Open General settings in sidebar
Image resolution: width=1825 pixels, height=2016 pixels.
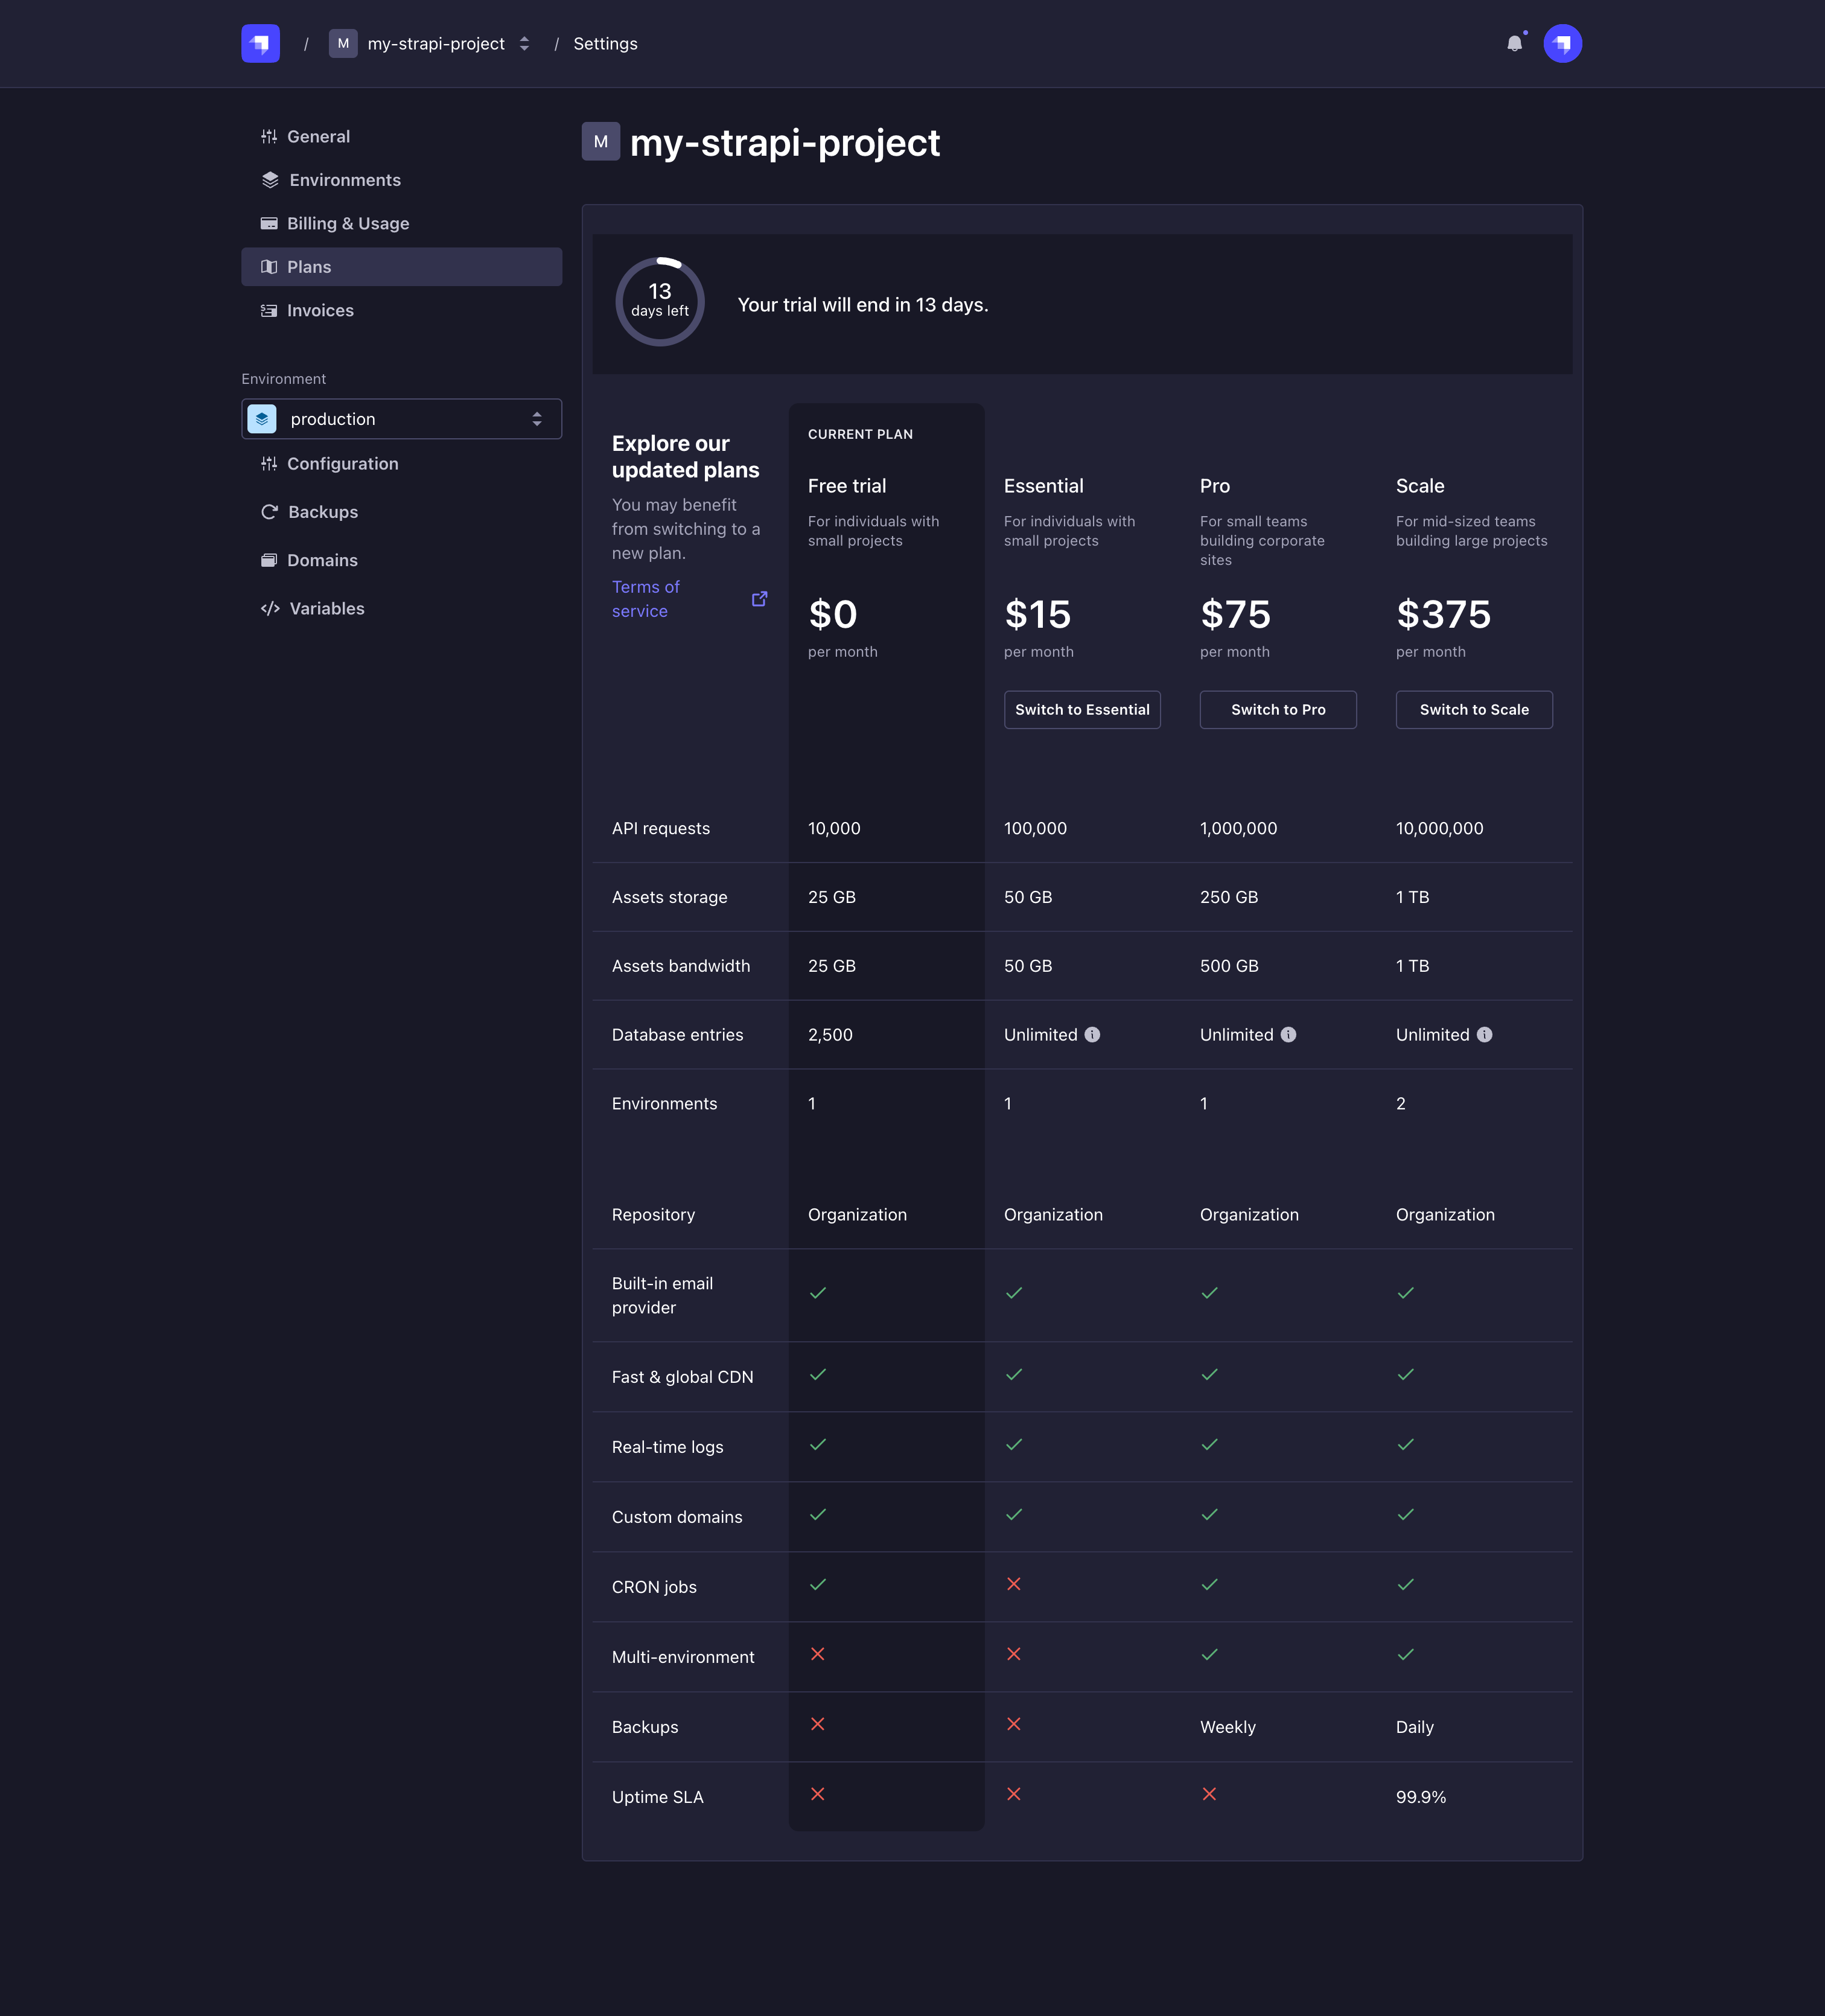click(318, 137)
